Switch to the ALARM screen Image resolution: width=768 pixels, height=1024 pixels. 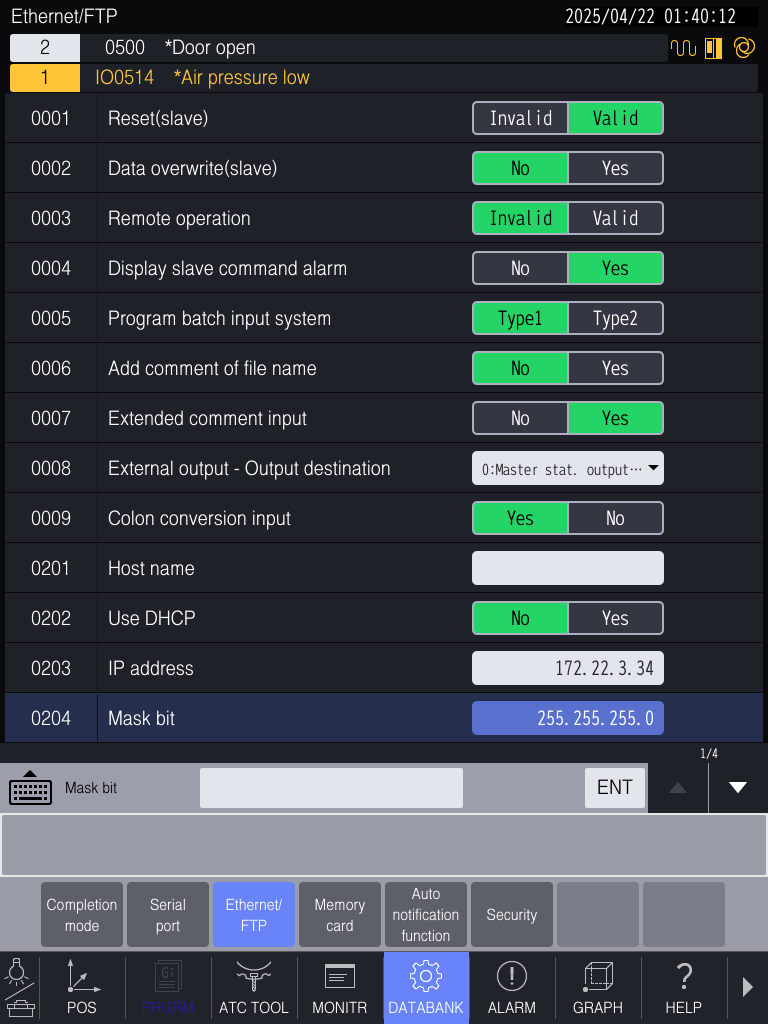pos(512,988)
